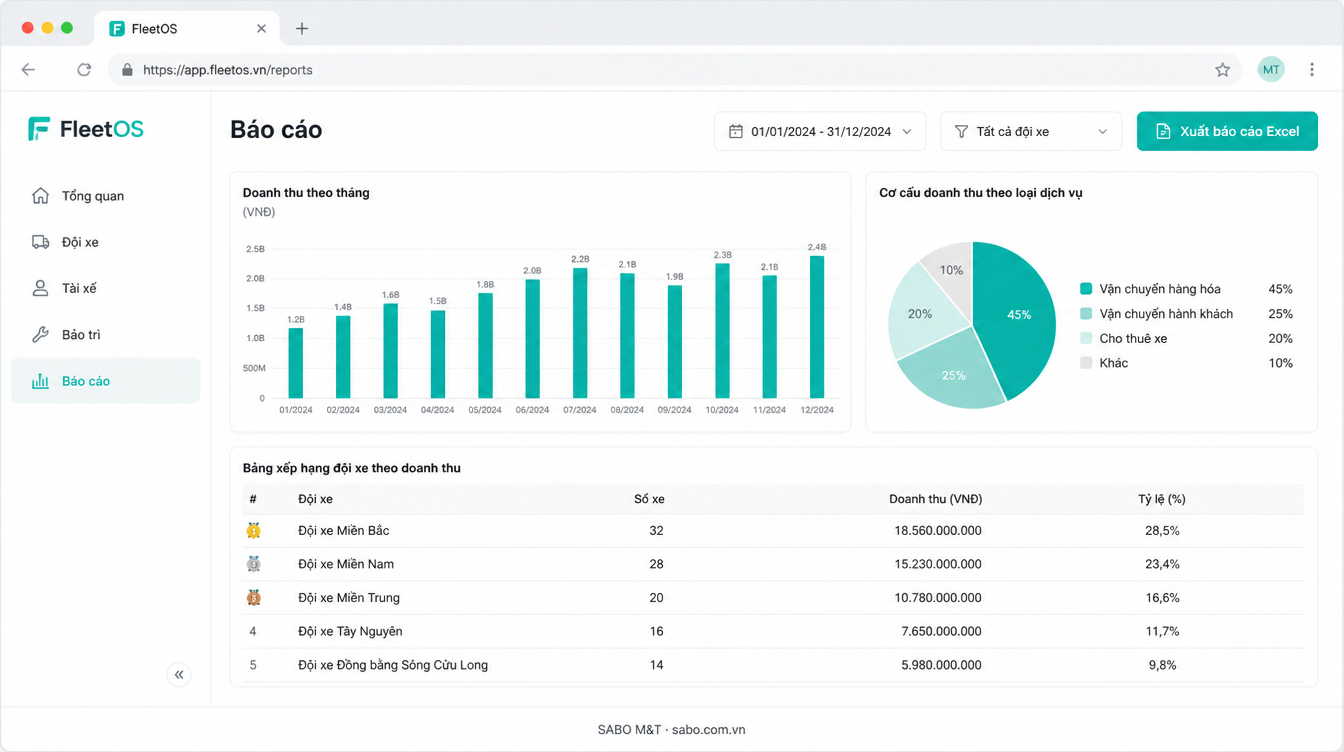The width and height of the screenshot is (1344, 752).
Task: Click Đội xe Đồng bằng Sông Cửu Long
Action: pos(393,665)
